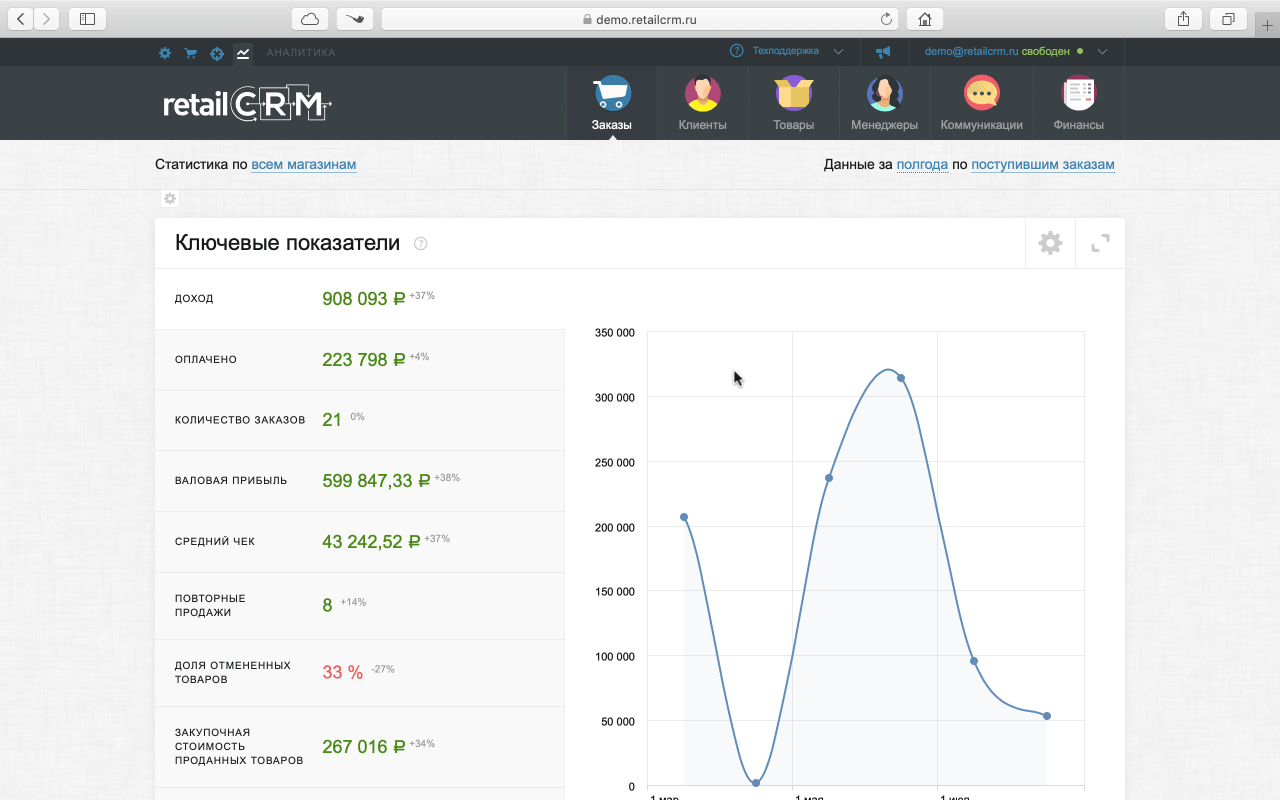Expand Ключевые показатели widget to fullscreen
The width and height of the screenshot is (1280, 800).
[x=1100, y=243]
